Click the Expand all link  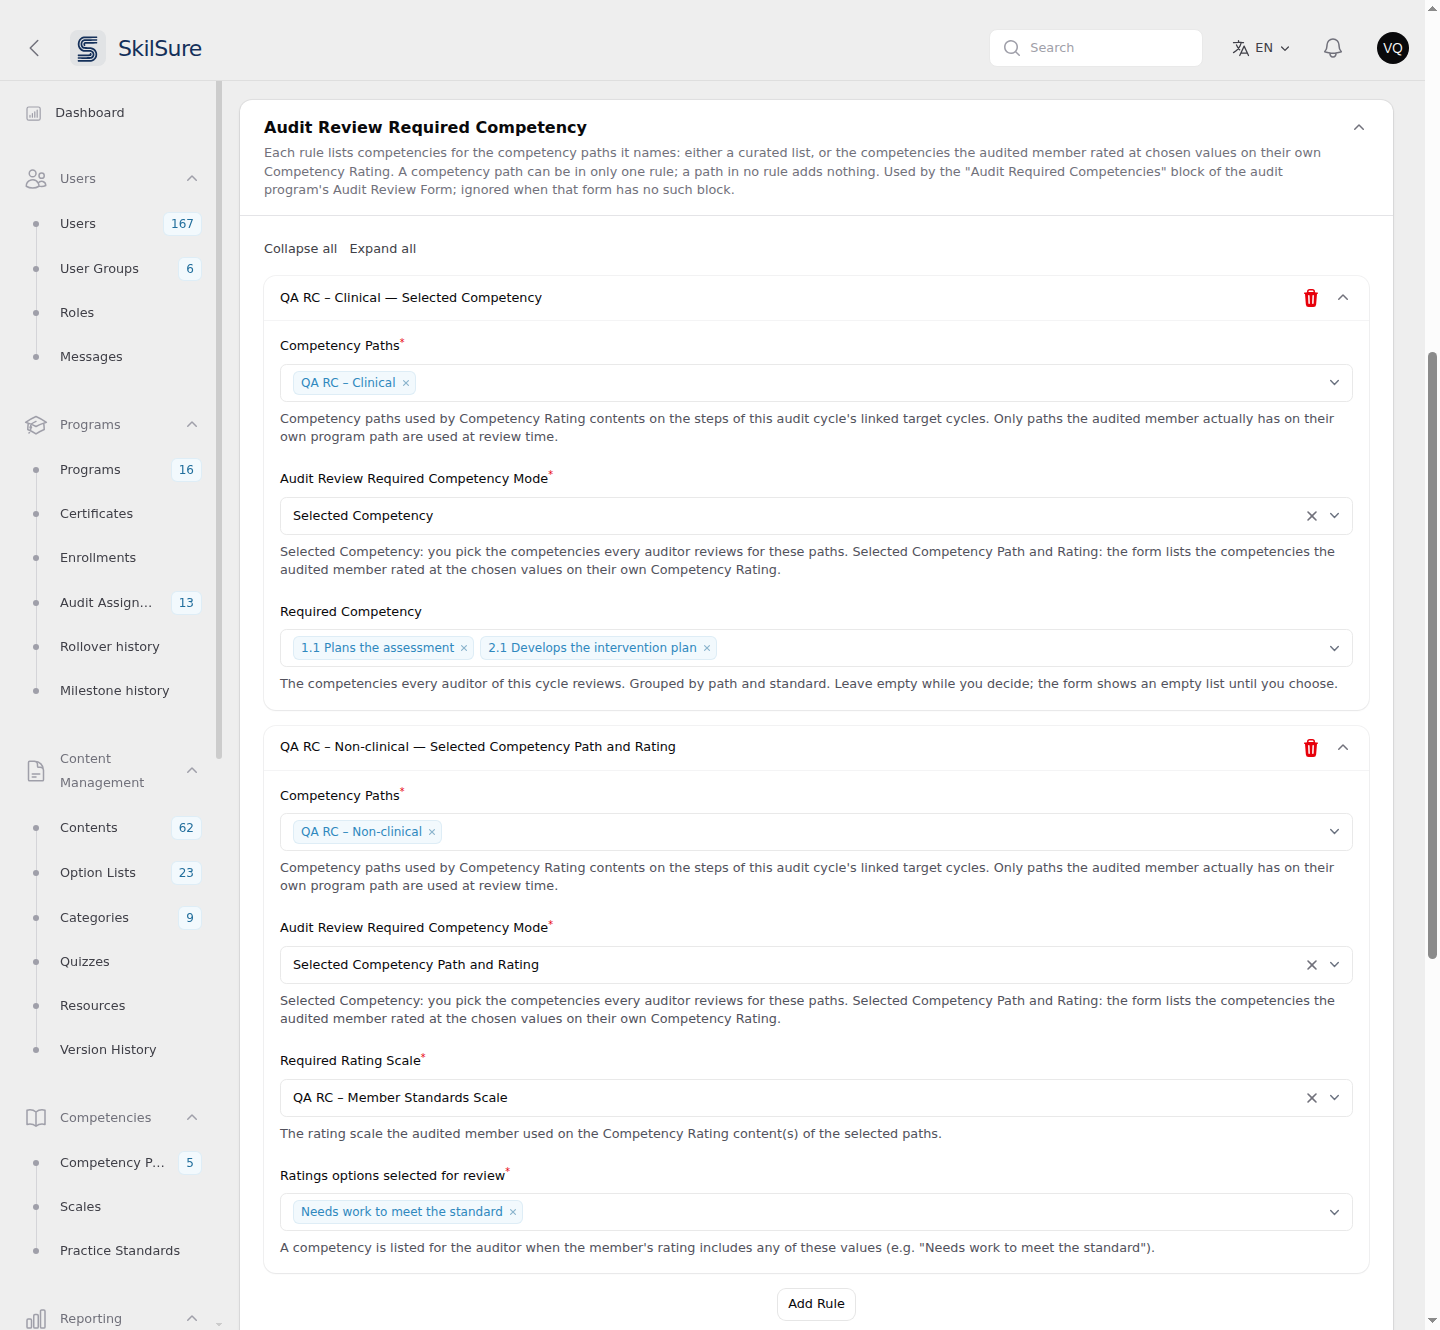click(x=383, y=249)
